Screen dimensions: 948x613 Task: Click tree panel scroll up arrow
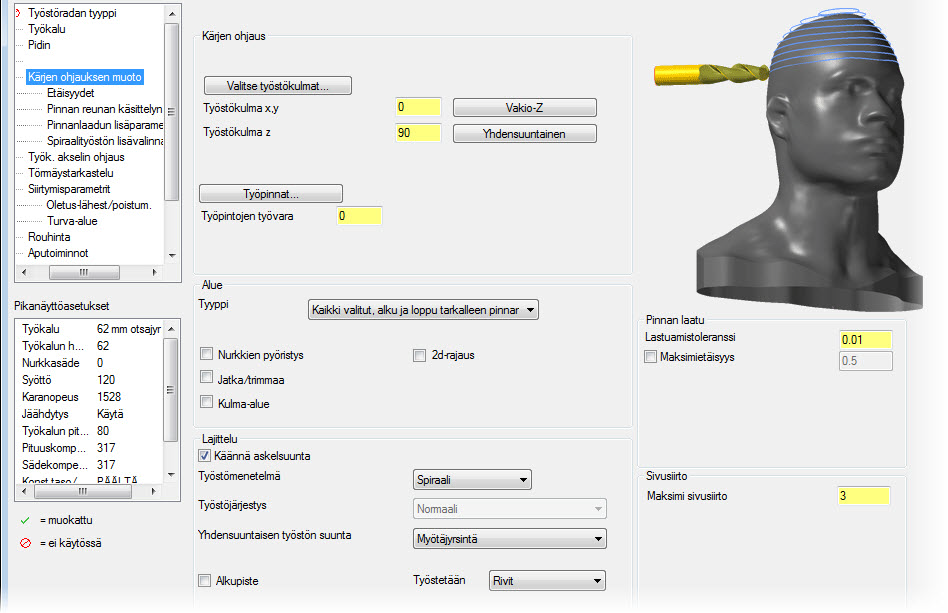click(172, 13)
